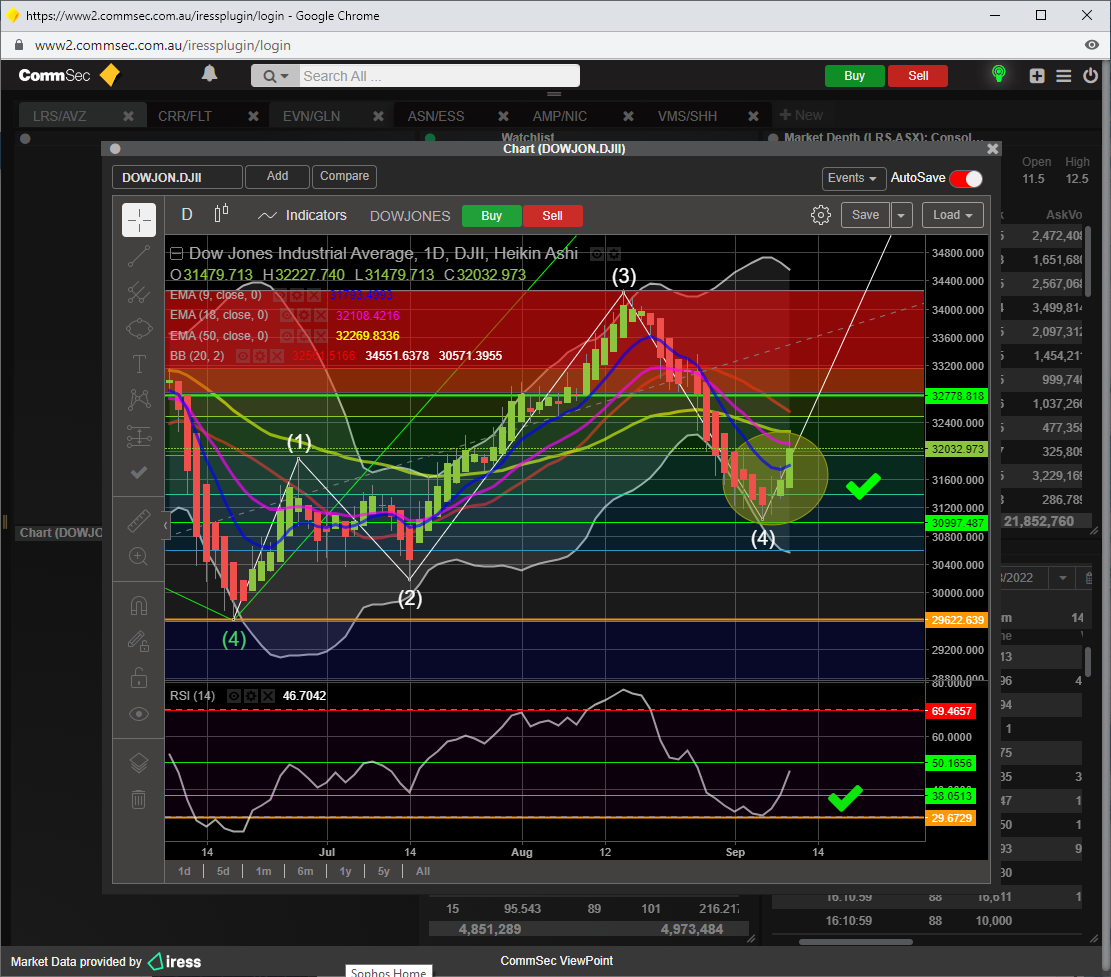1111x977 pixels.
Task: Remove the RSI (14) indicator
Action: pos(267,696)
